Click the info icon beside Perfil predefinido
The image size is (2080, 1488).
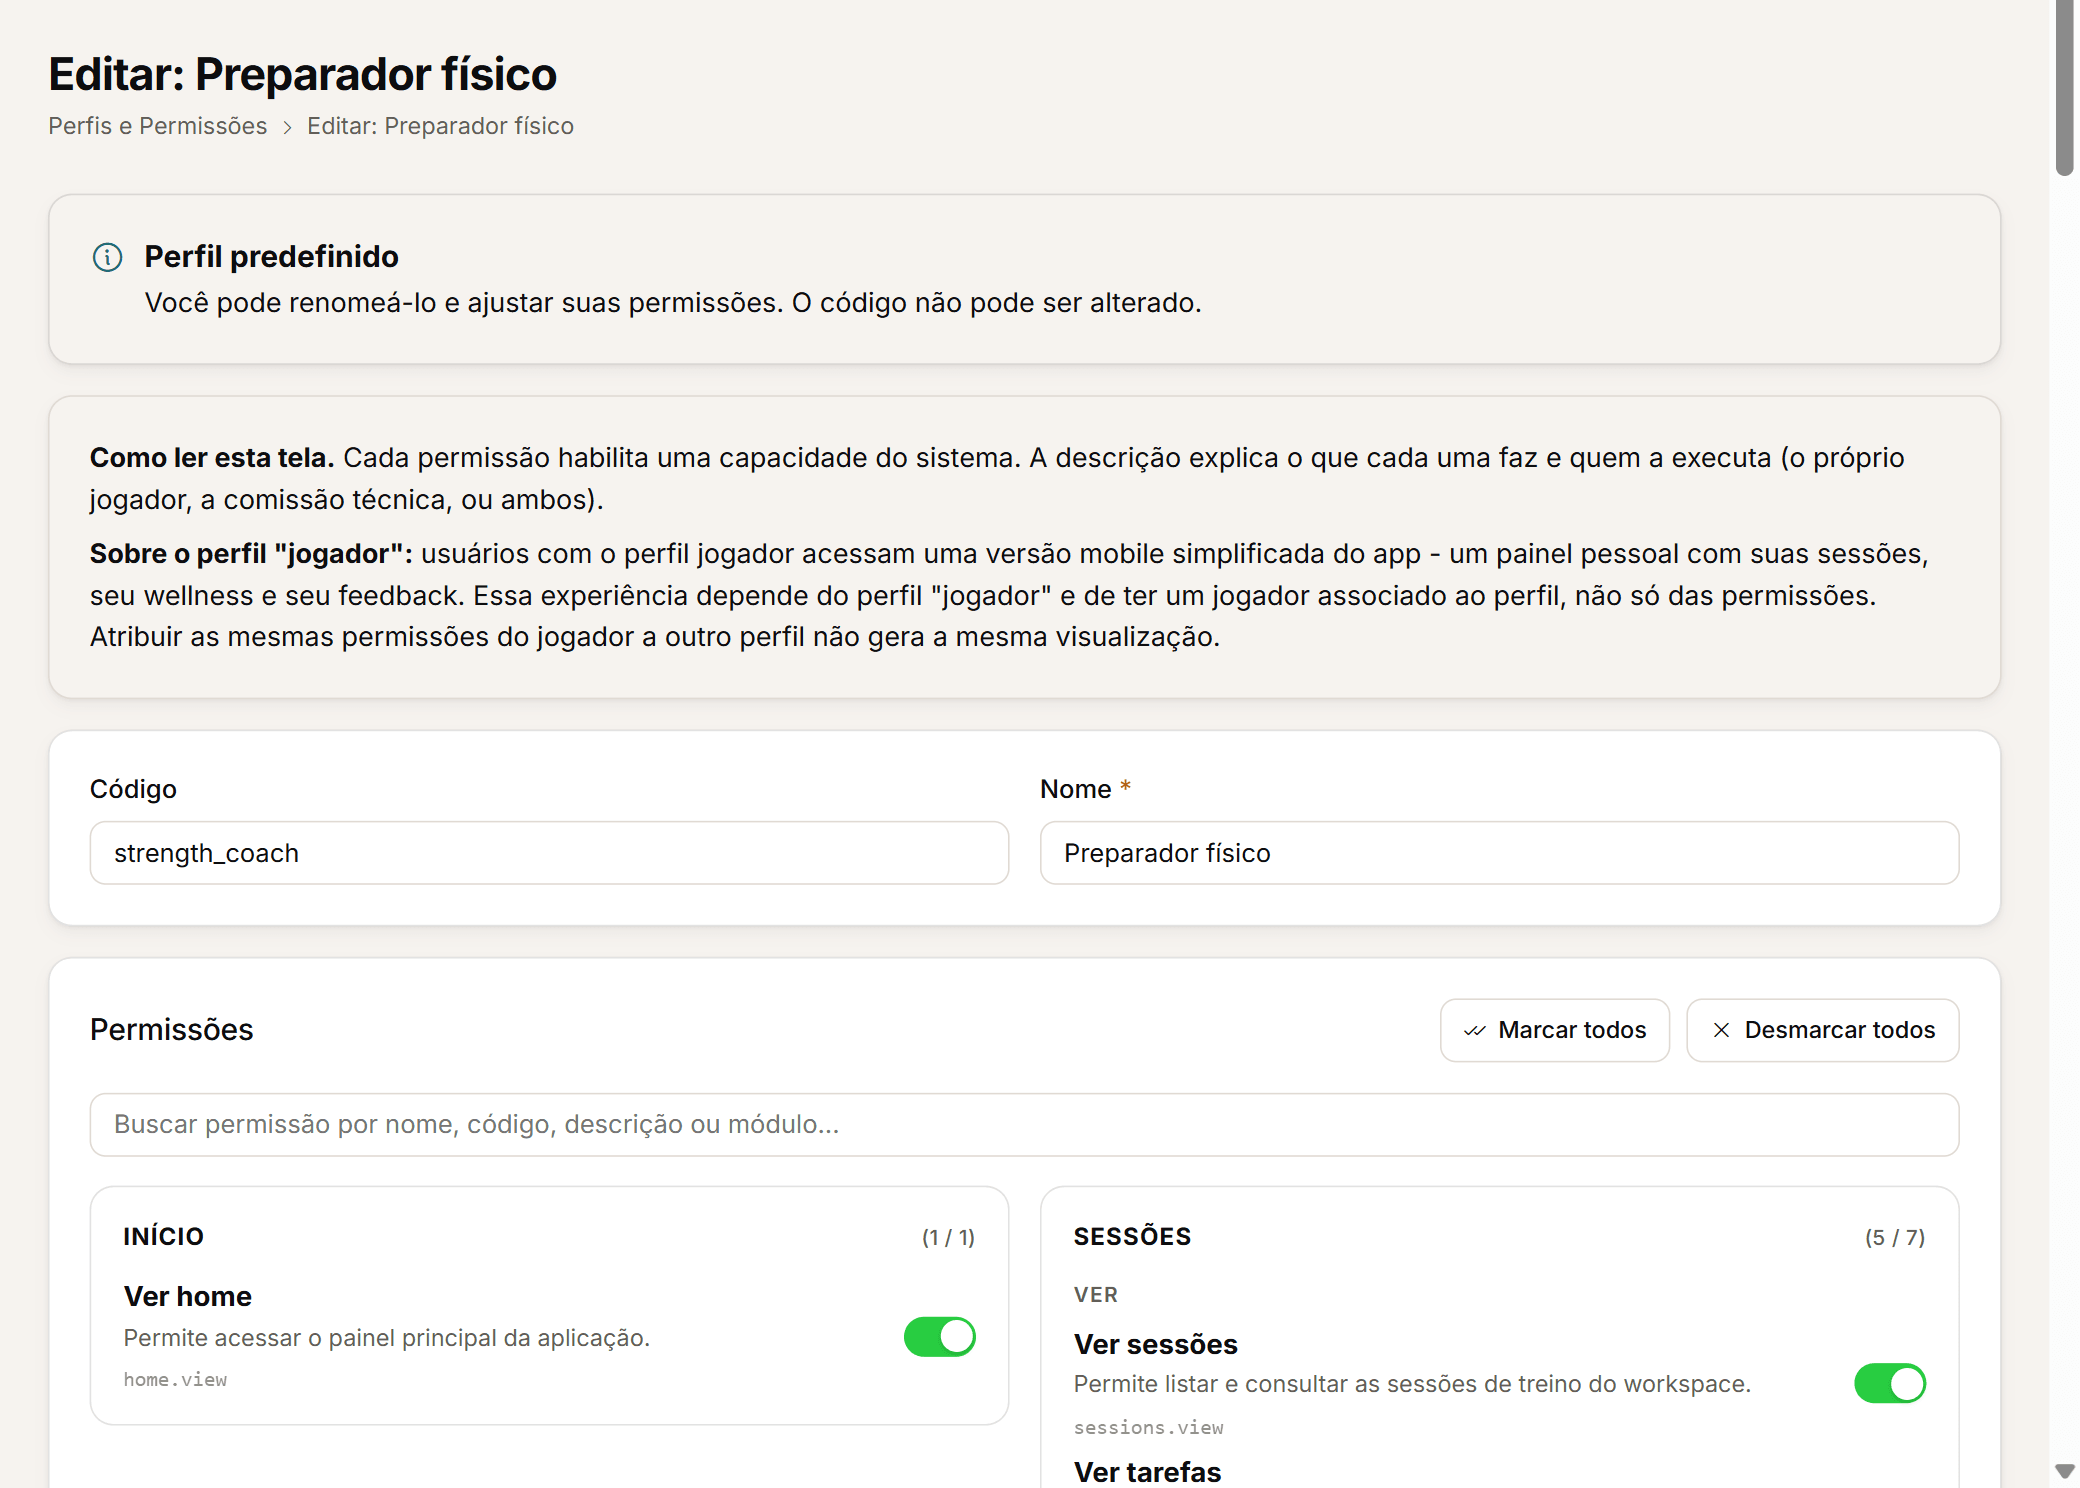click(x=107, y=257)
